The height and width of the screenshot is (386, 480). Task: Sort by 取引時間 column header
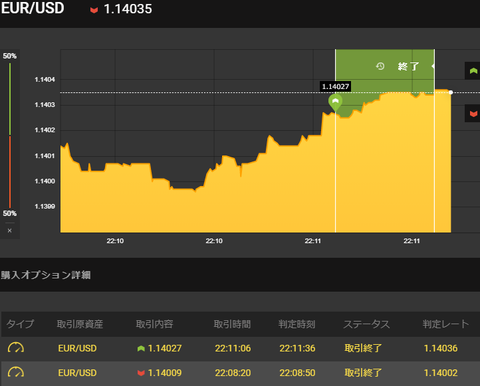click(232, 324)
